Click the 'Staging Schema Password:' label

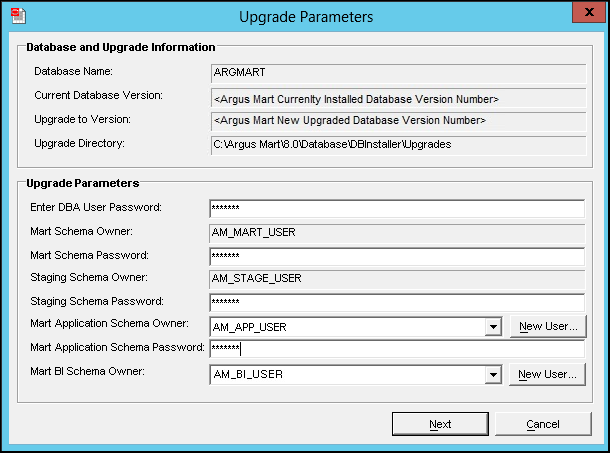point(97,301)
